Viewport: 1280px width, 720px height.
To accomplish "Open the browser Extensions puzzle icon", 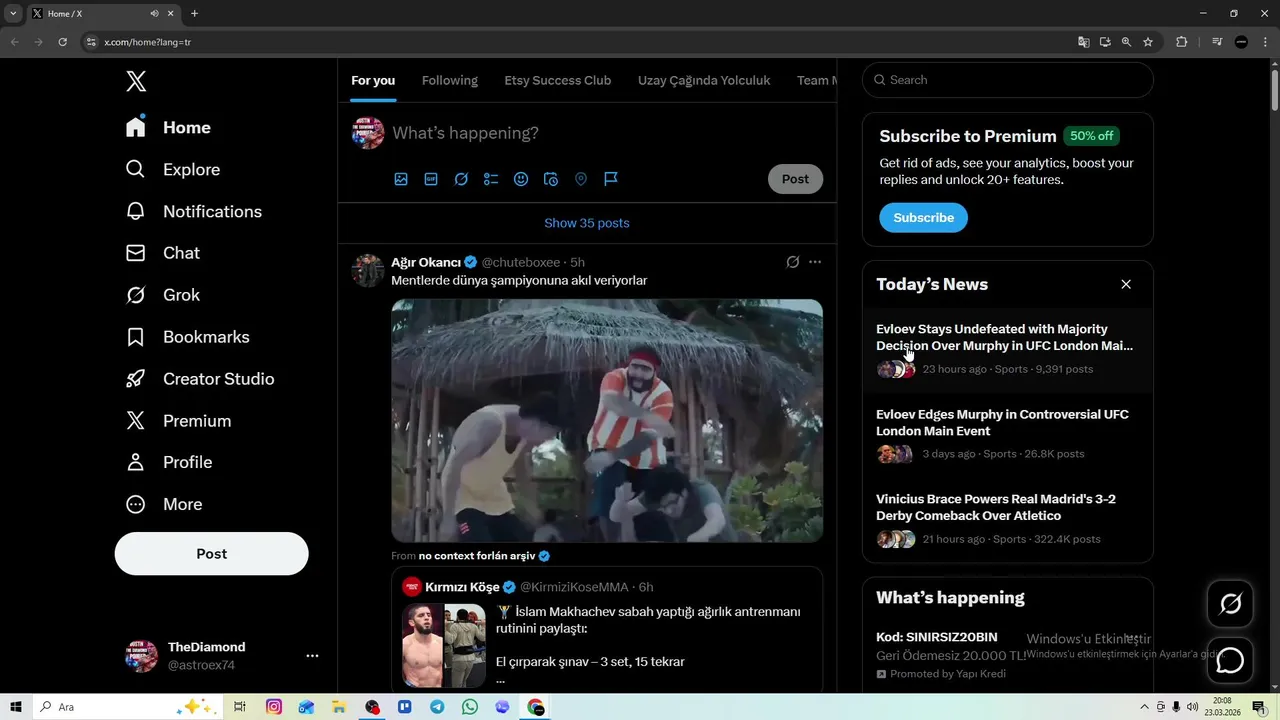I will pyautogui.click(x=1182, y=42).
